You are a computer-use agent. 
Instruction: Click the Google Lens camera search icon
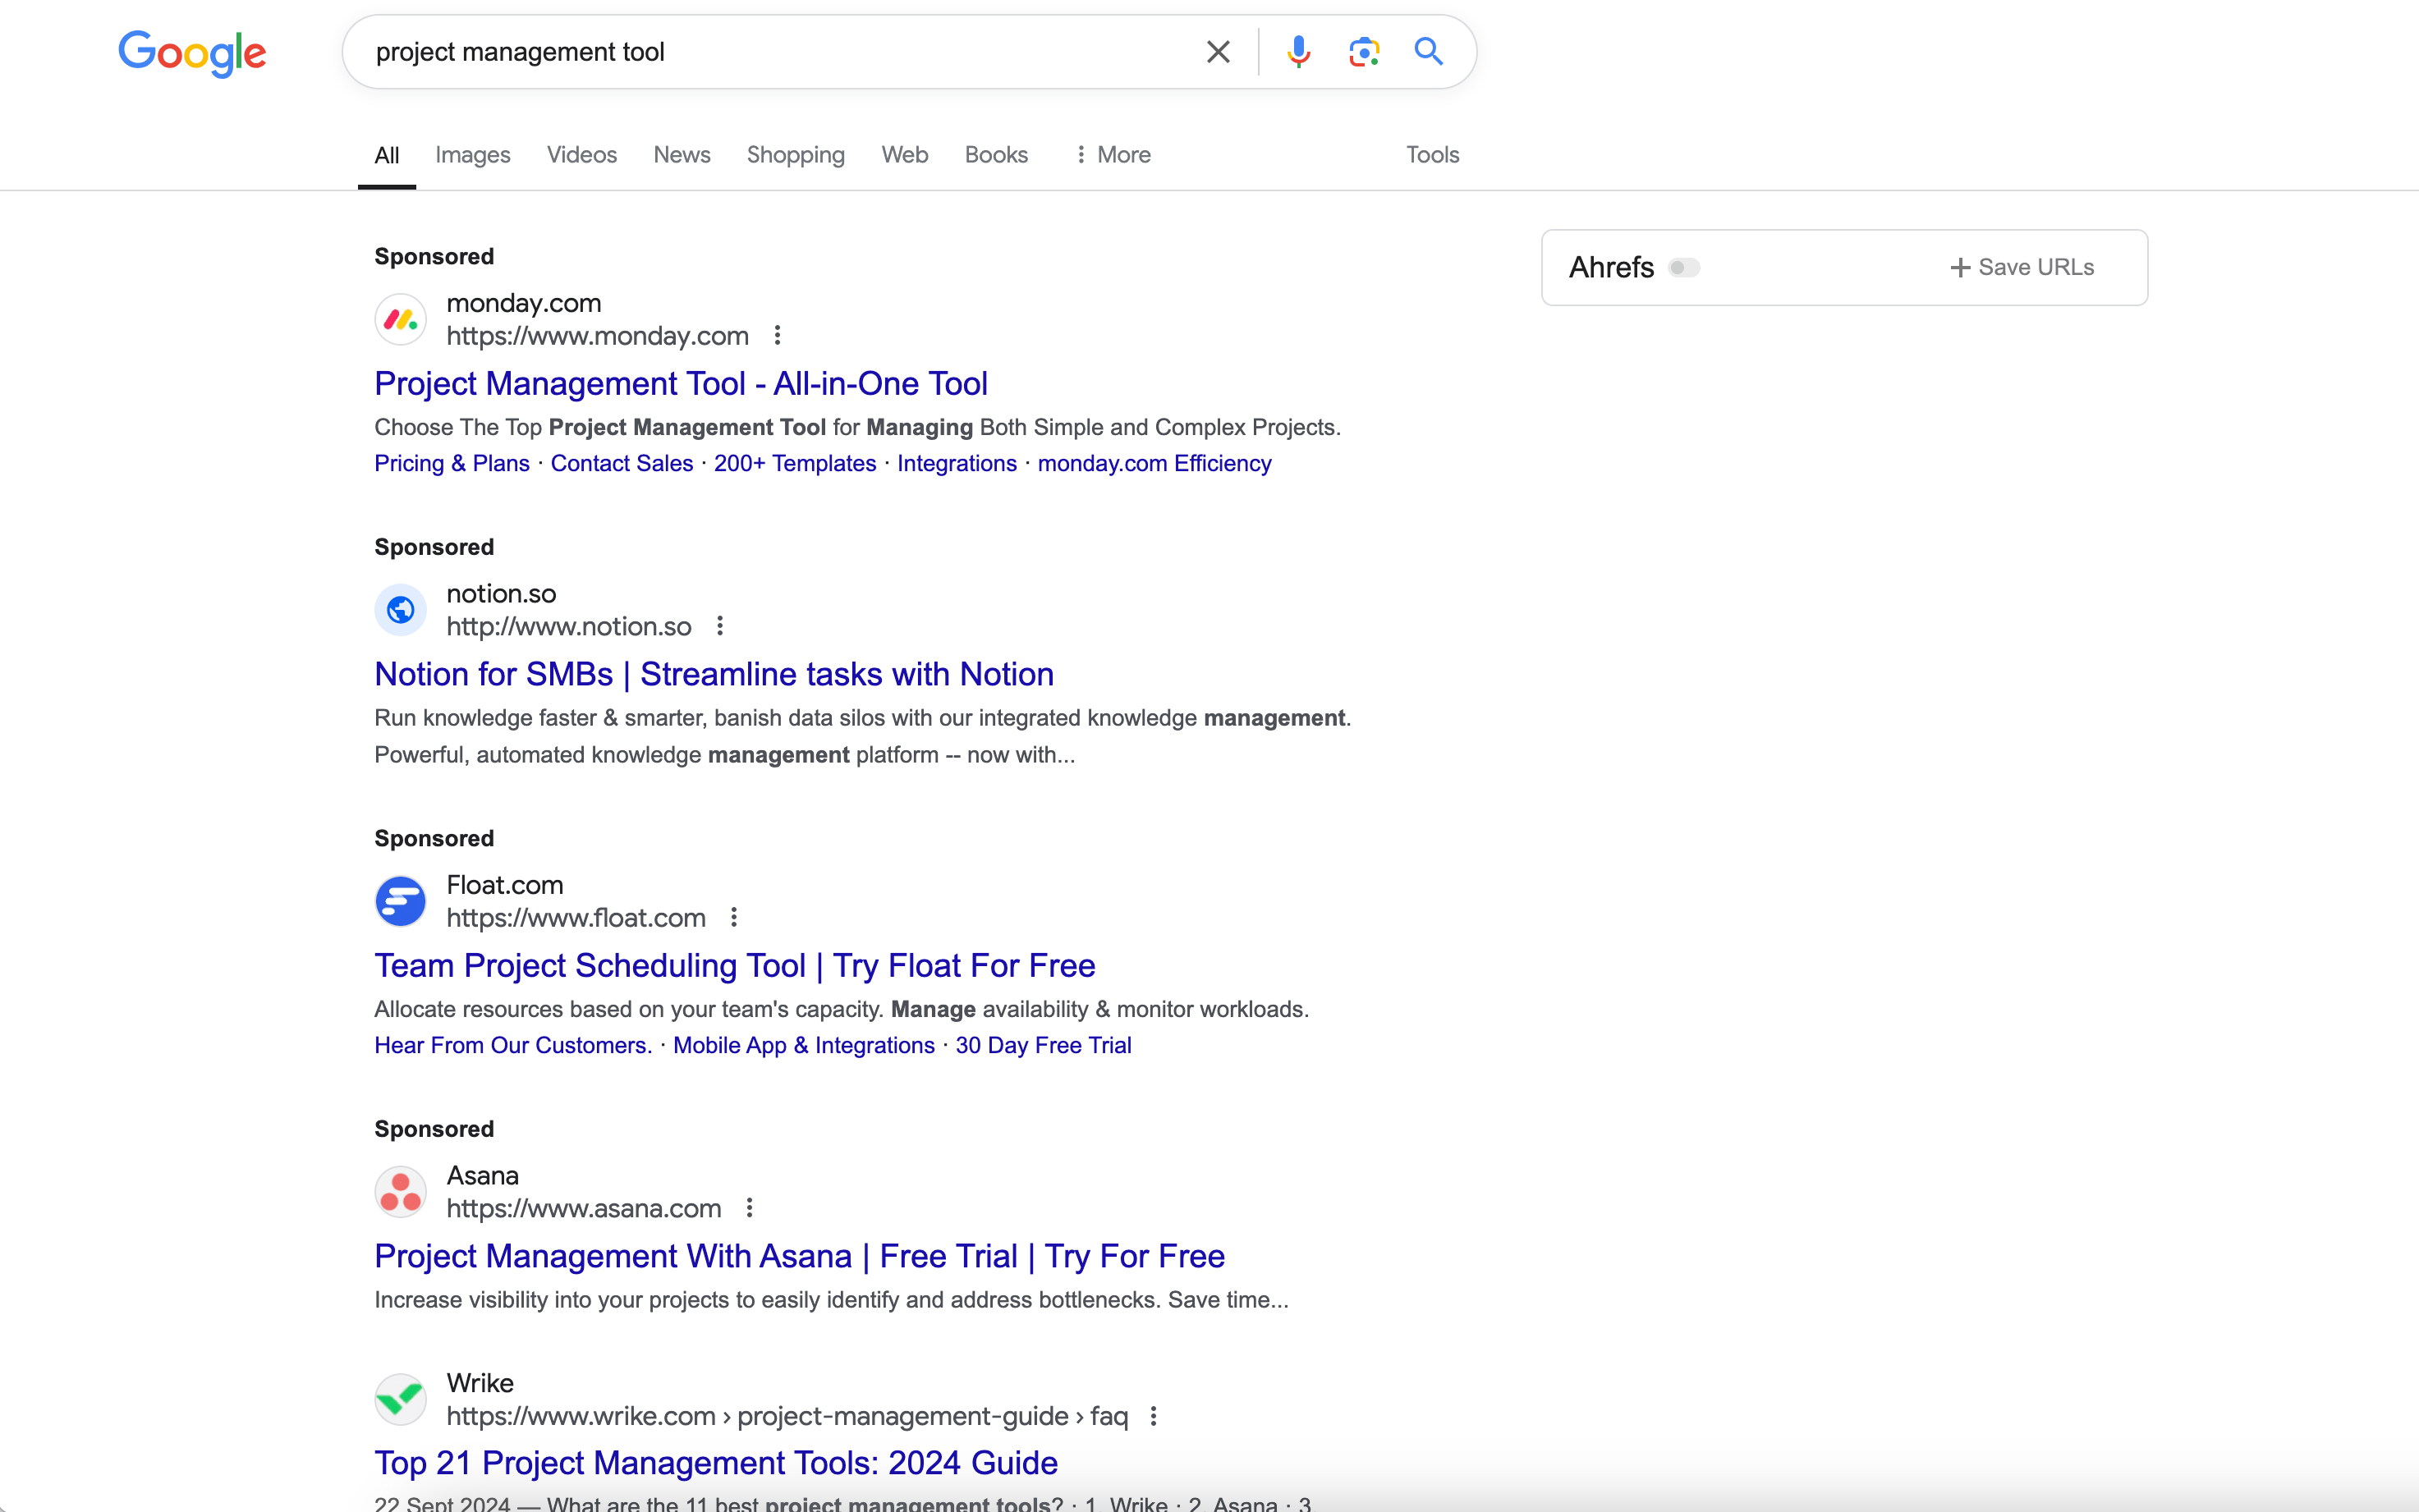click(1366, 53)
